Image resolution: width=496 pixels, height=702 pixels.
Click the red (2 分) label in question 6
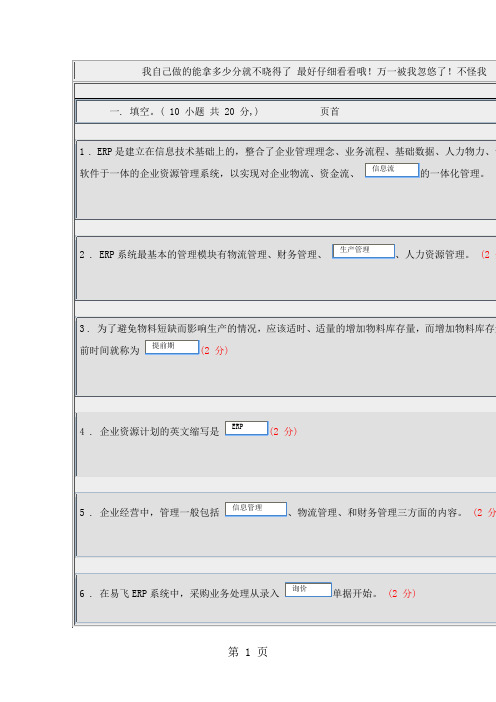coord(402,594)
